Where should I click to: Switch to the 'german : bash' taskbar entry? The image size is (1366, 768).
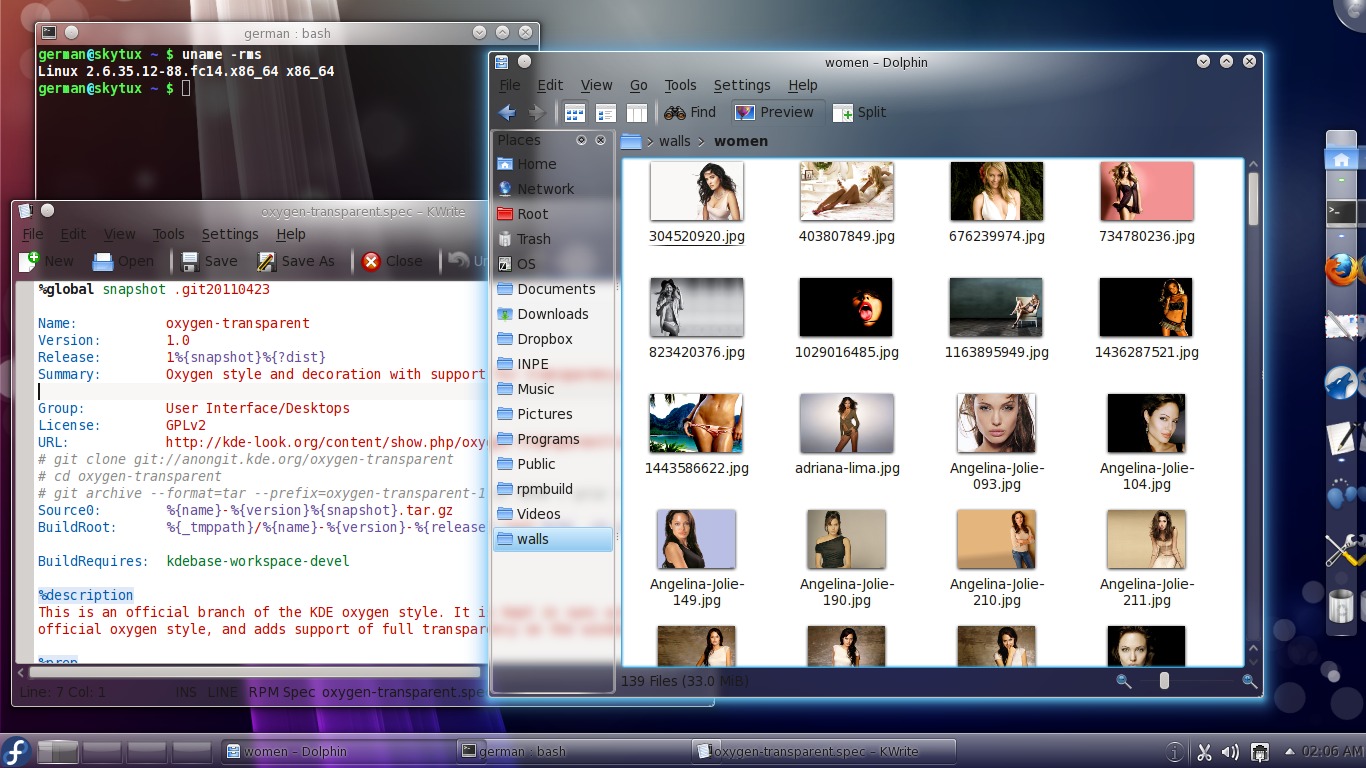(571, 751)
